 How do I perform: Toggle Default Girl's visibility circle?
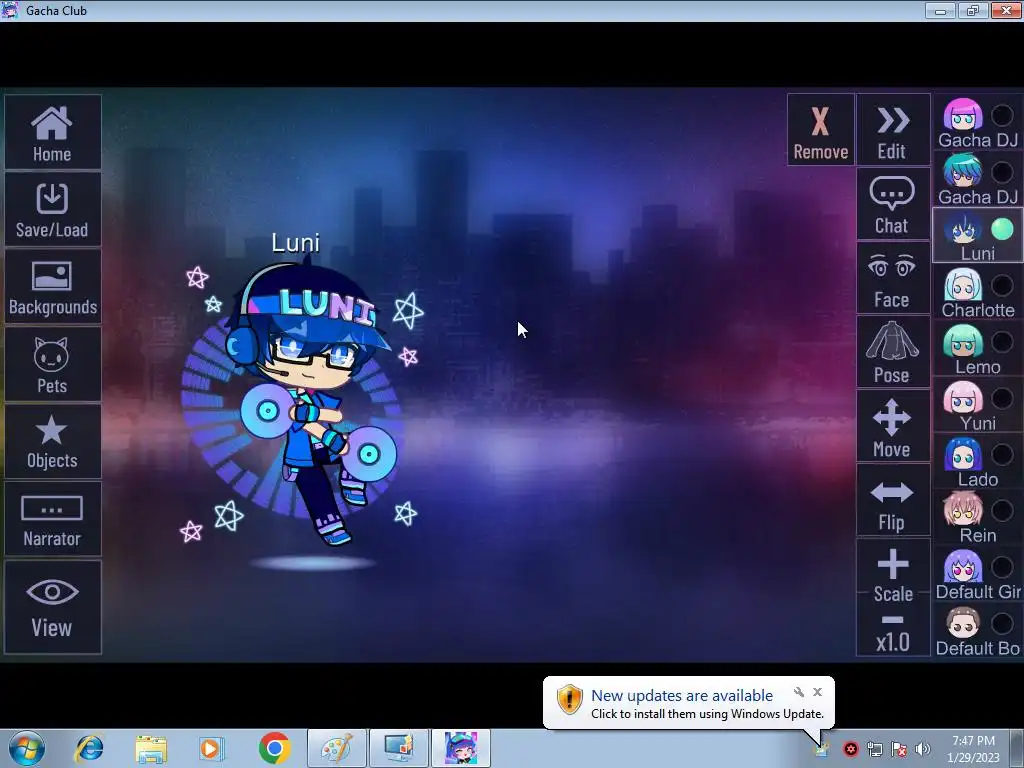pos(1002,567)
